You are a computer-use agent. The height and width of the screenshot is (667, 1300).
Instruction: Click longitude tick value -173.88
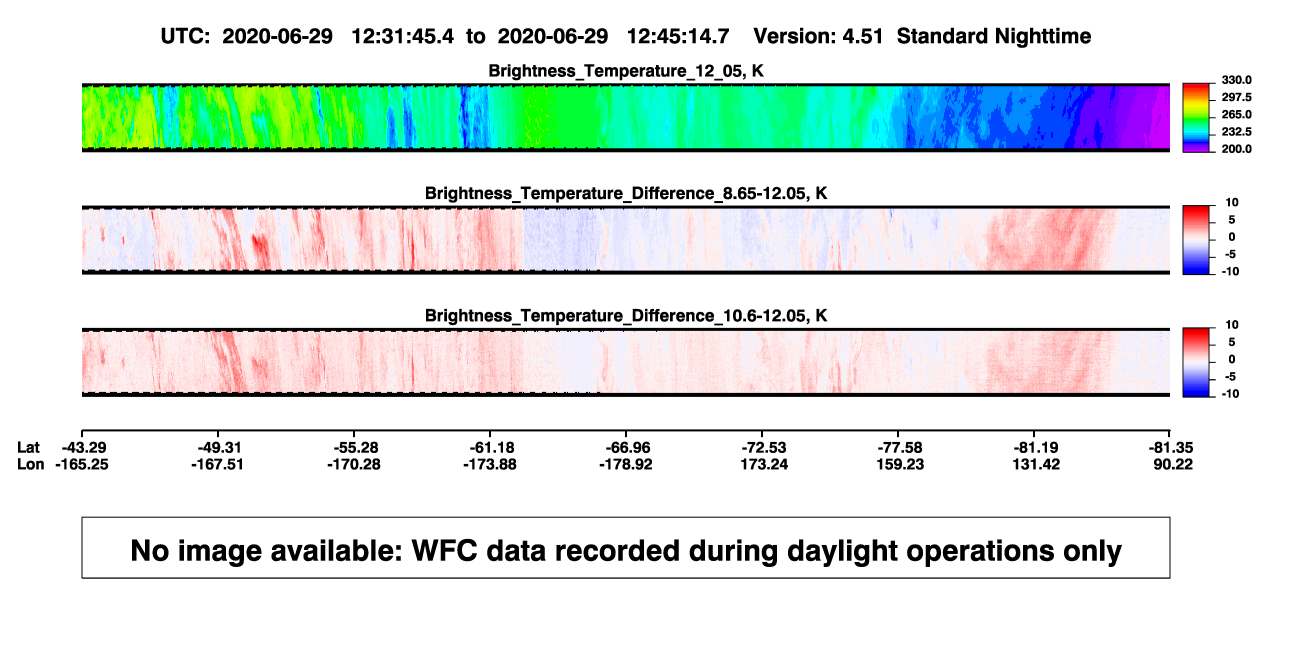[x=490, y=464]
